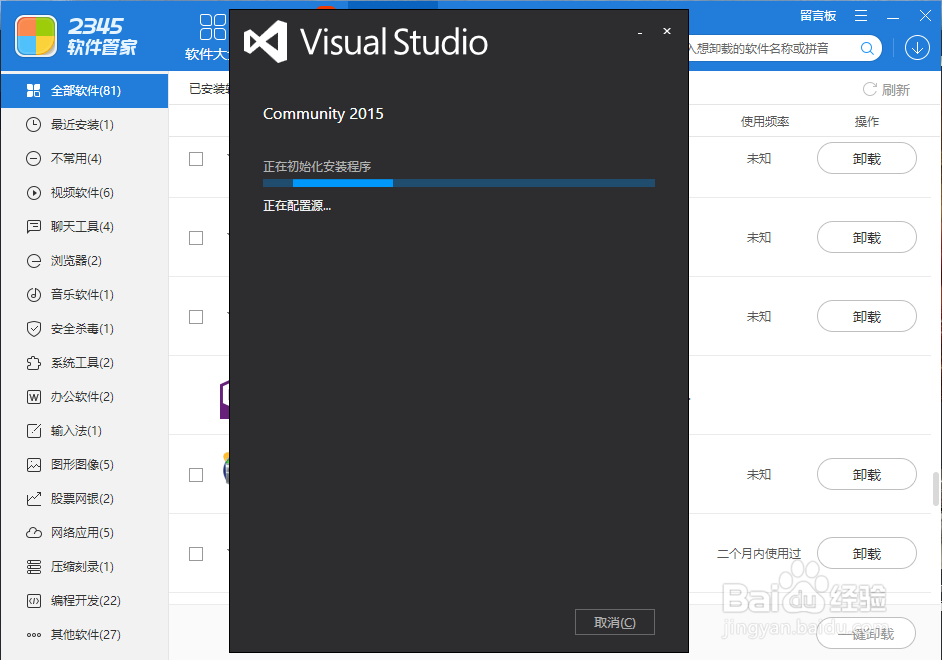
Task: Open 安全杀毒(1) shield icon category
Action: pyautogui.click(x=34, y=328)
